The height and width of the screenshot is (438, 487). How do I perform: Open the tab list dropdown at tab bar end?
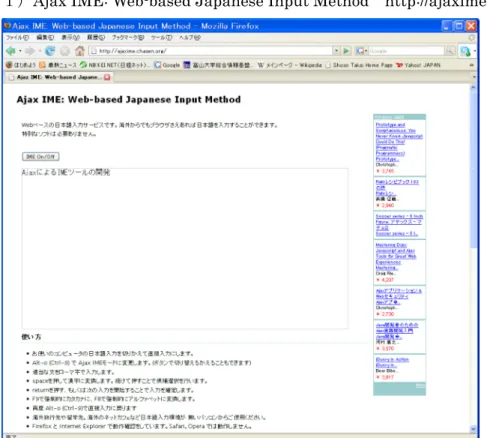coord(474,77)
